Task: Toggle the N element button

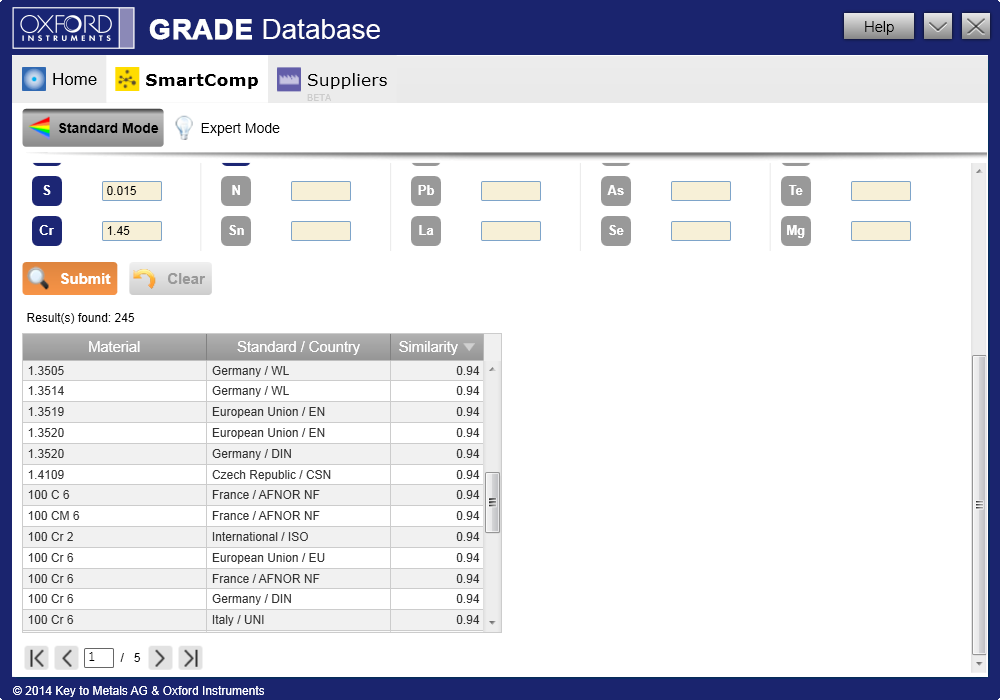Action: (236, 191)
